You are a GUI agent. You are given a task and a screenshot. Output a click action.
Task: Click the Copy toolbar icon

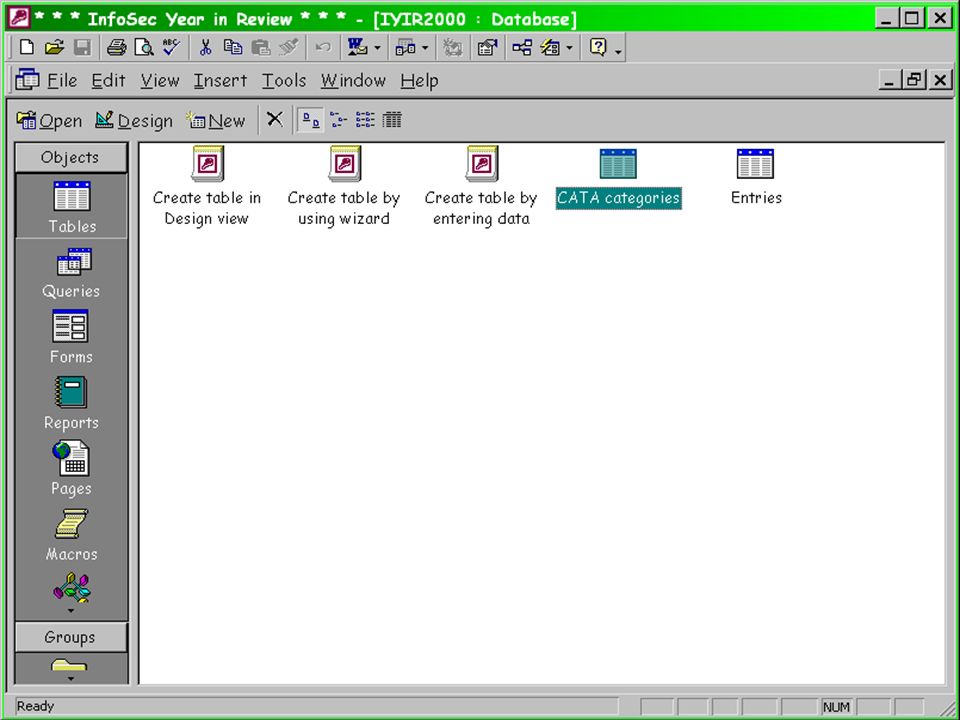click(x=233, y=47)
